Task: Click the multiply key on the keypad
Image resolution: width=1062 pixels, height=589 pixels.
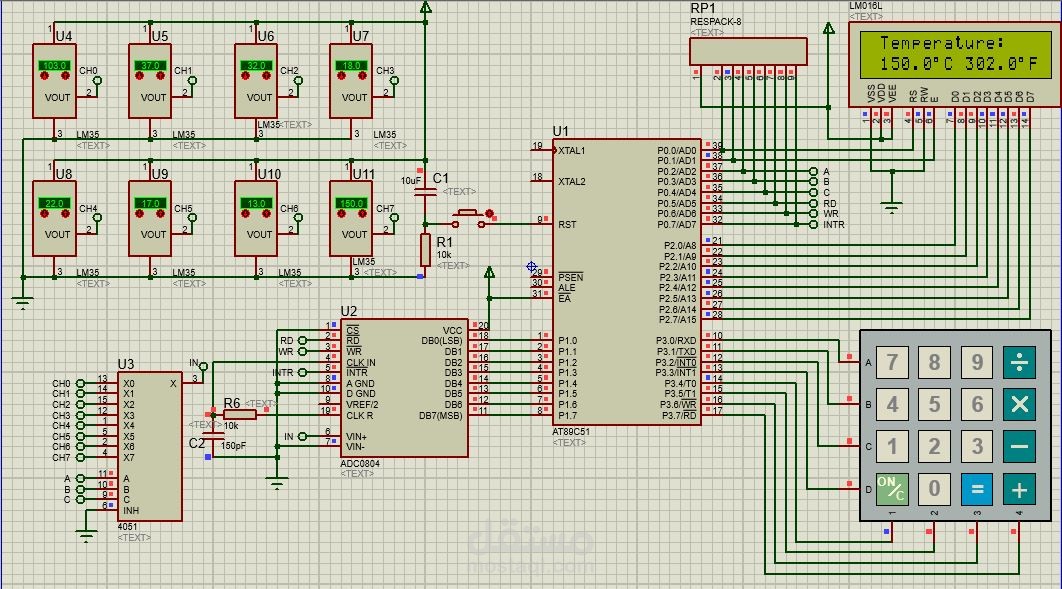Action: pyautogui.click(x=1019, y=404)
